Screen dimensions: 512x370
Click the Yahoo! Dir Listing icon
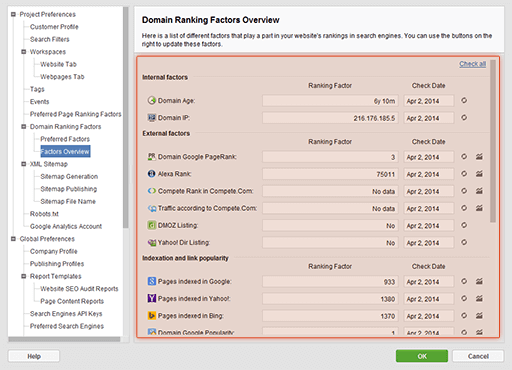click(152, 243)
